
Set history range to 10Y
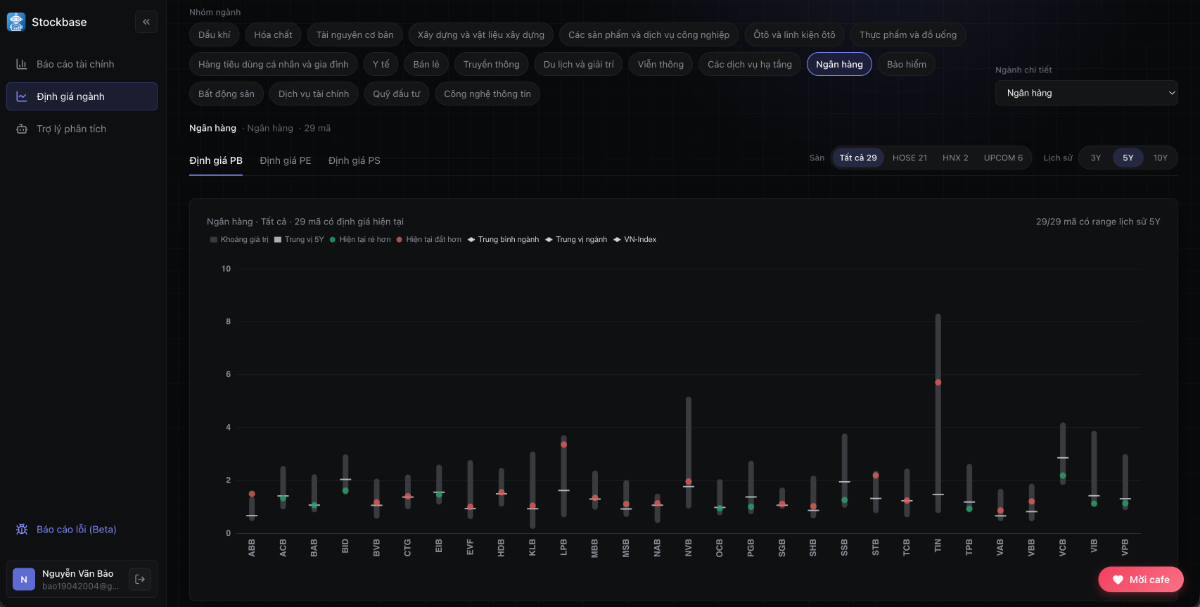click(x=1161, y=158)
